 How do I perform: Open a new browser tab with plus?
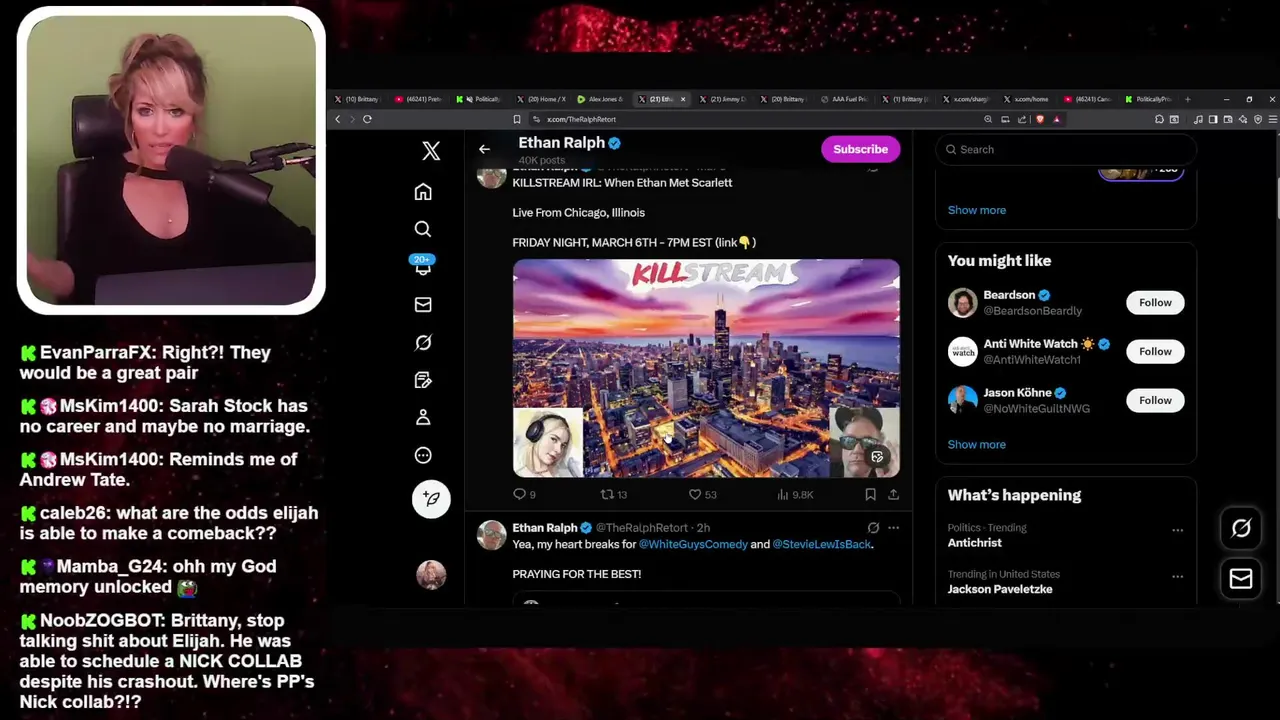coord(1187,99)
